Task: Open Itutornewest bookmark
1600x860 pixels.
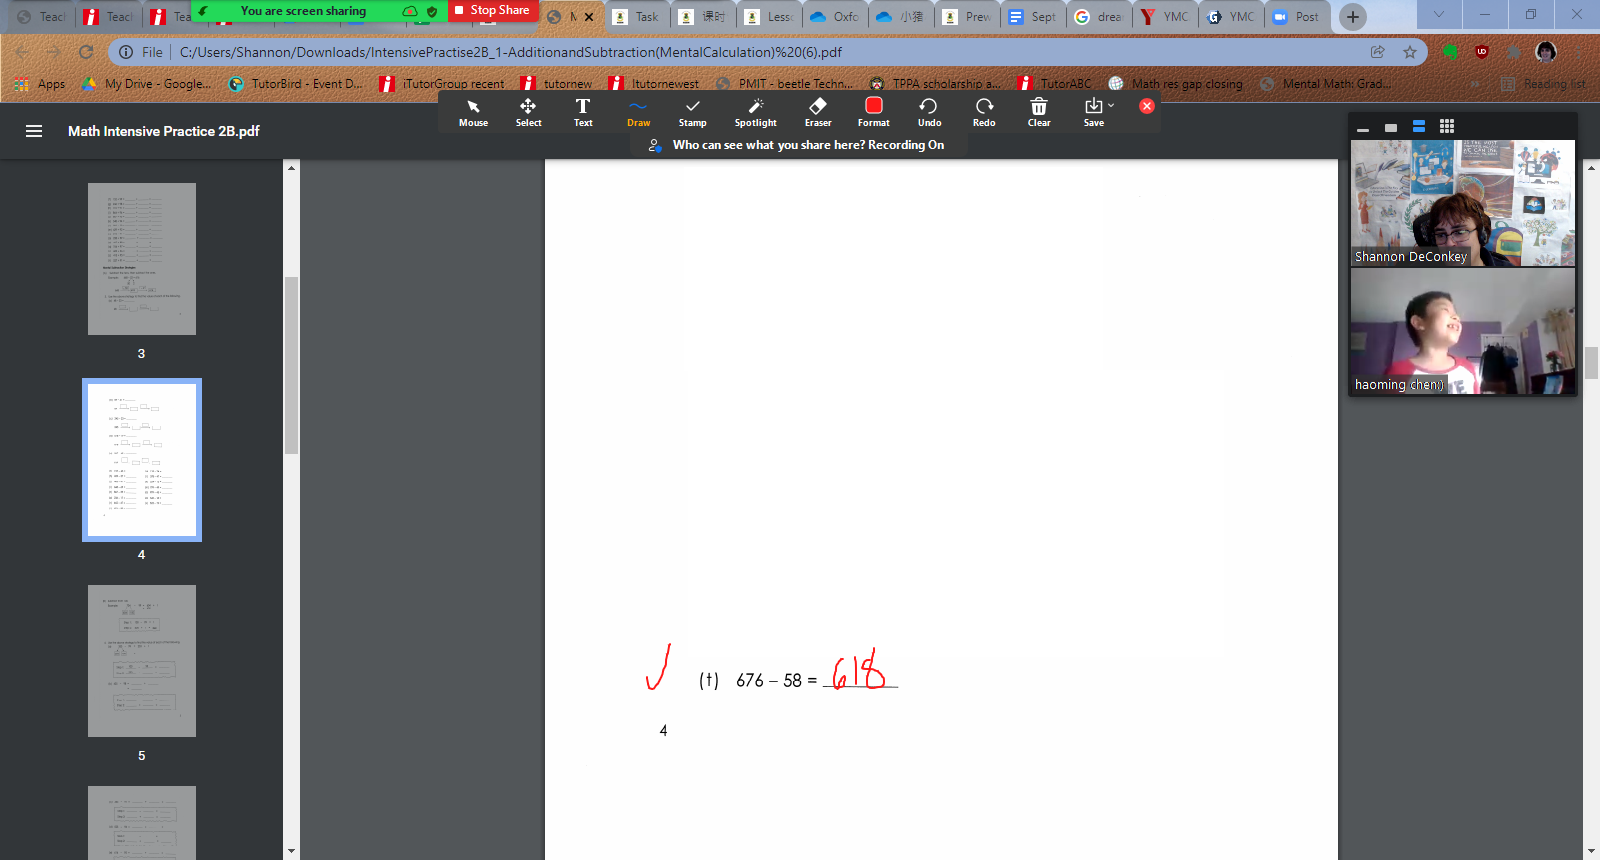Action: pyautogui.click(x=654, y=84)
